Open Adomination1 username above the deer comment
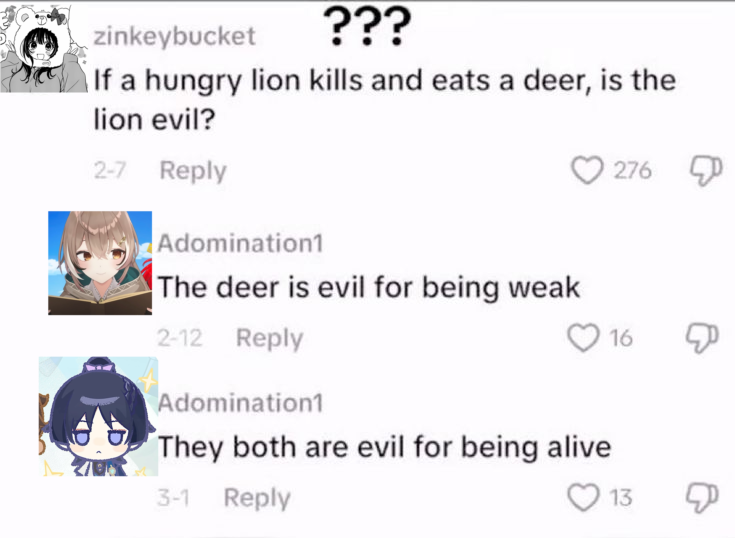This screenshot has width=735, height=538. click(240, 243)
